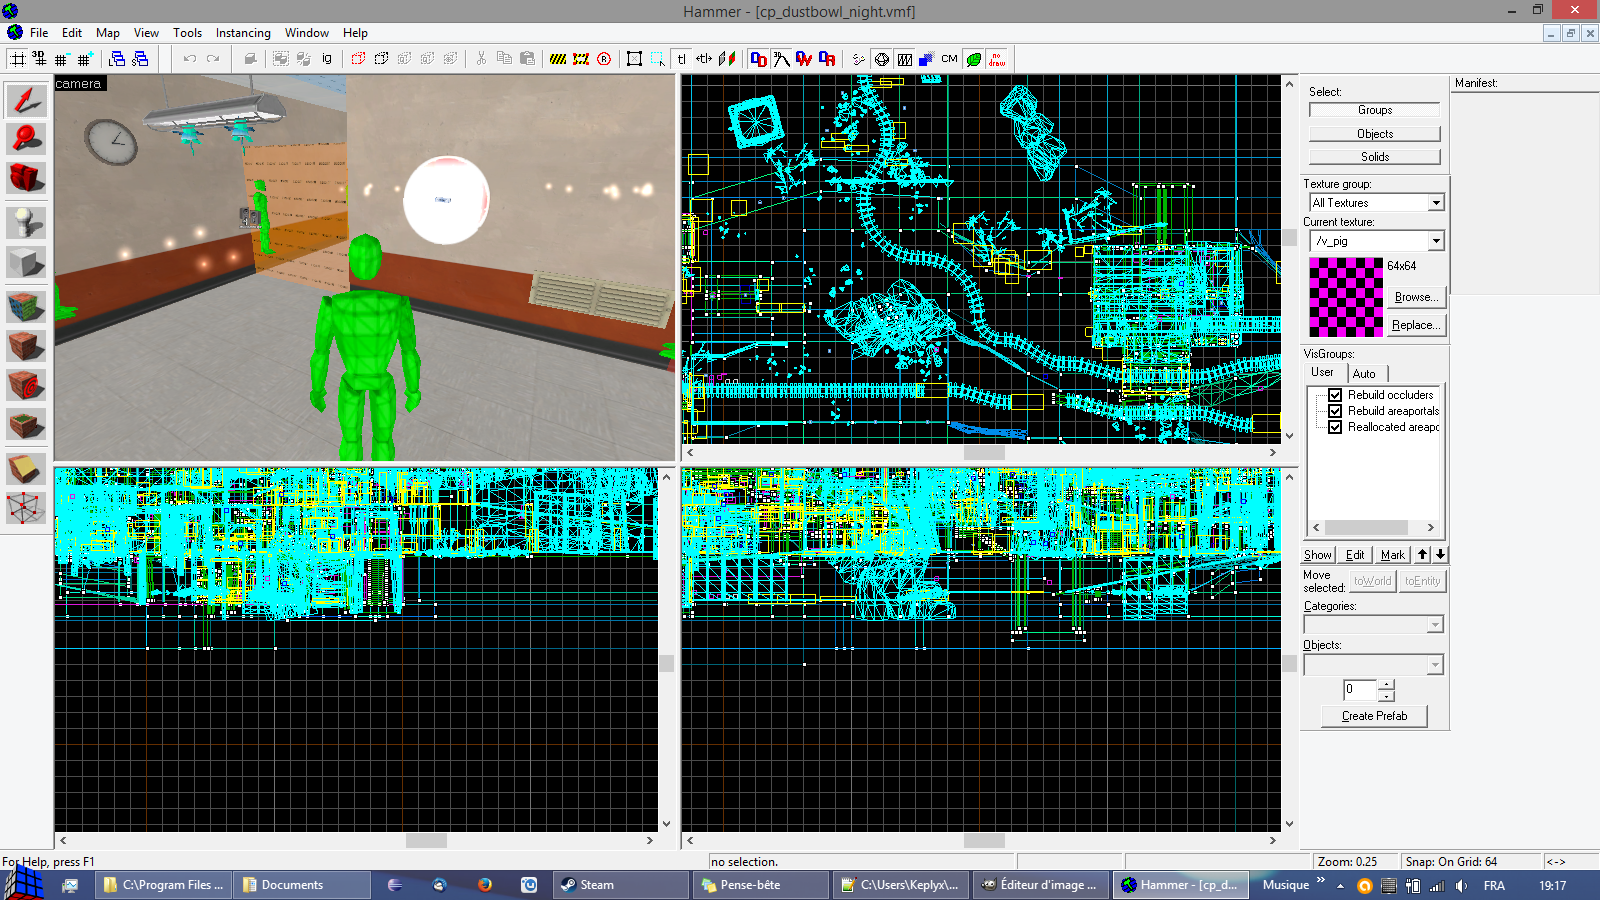Click the Groups selection mode button
This screenshot has width=1600, height=900.
[x=1375, y=110]
